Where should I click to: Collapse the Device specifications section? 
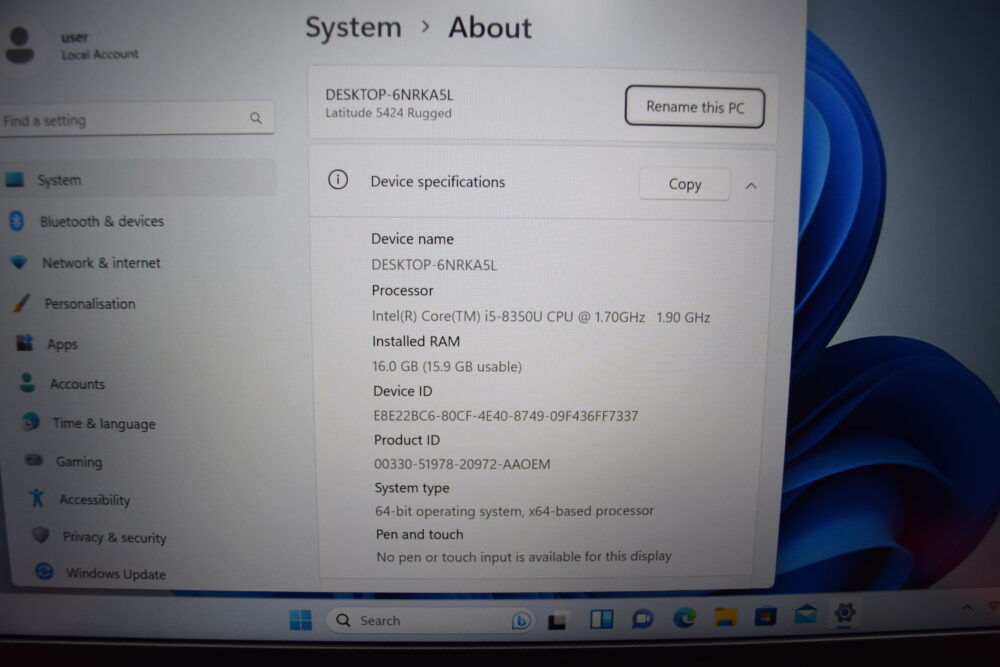[x=751, y=186]
